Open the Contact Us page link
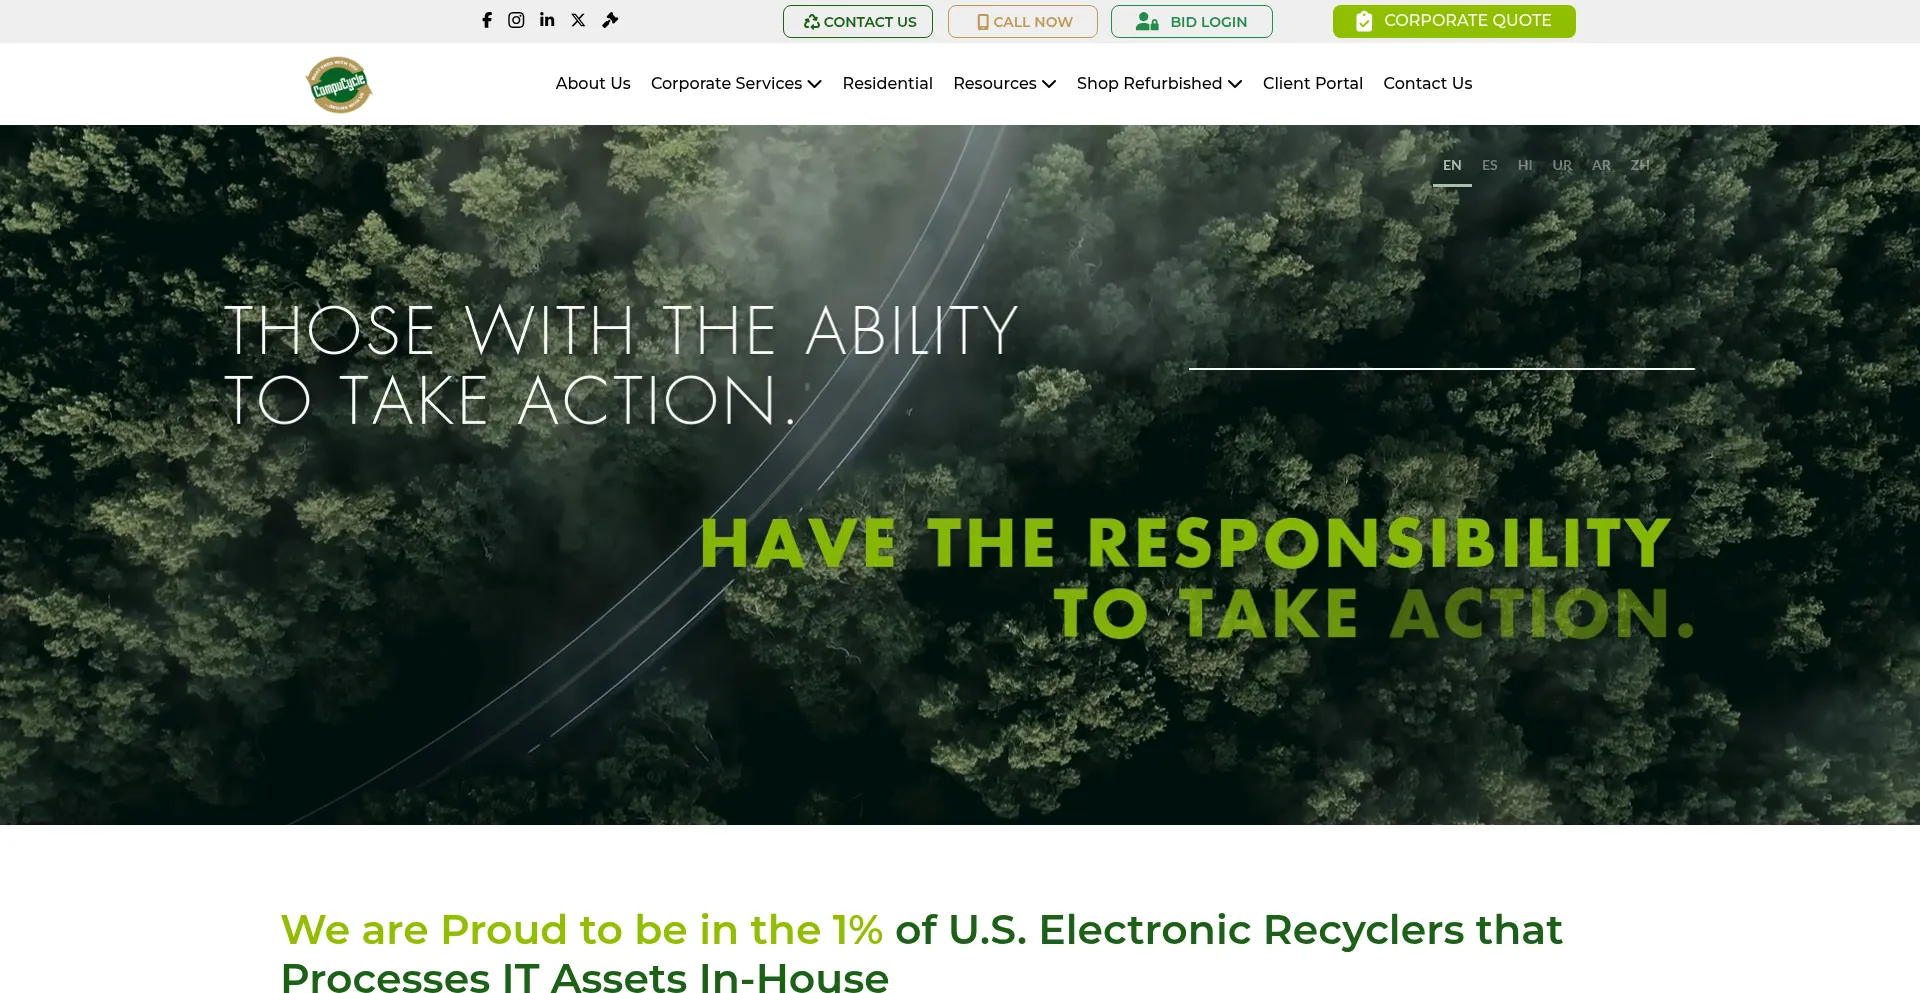The height and width of the screenshot is (993, 1920). click(1427, 83)
